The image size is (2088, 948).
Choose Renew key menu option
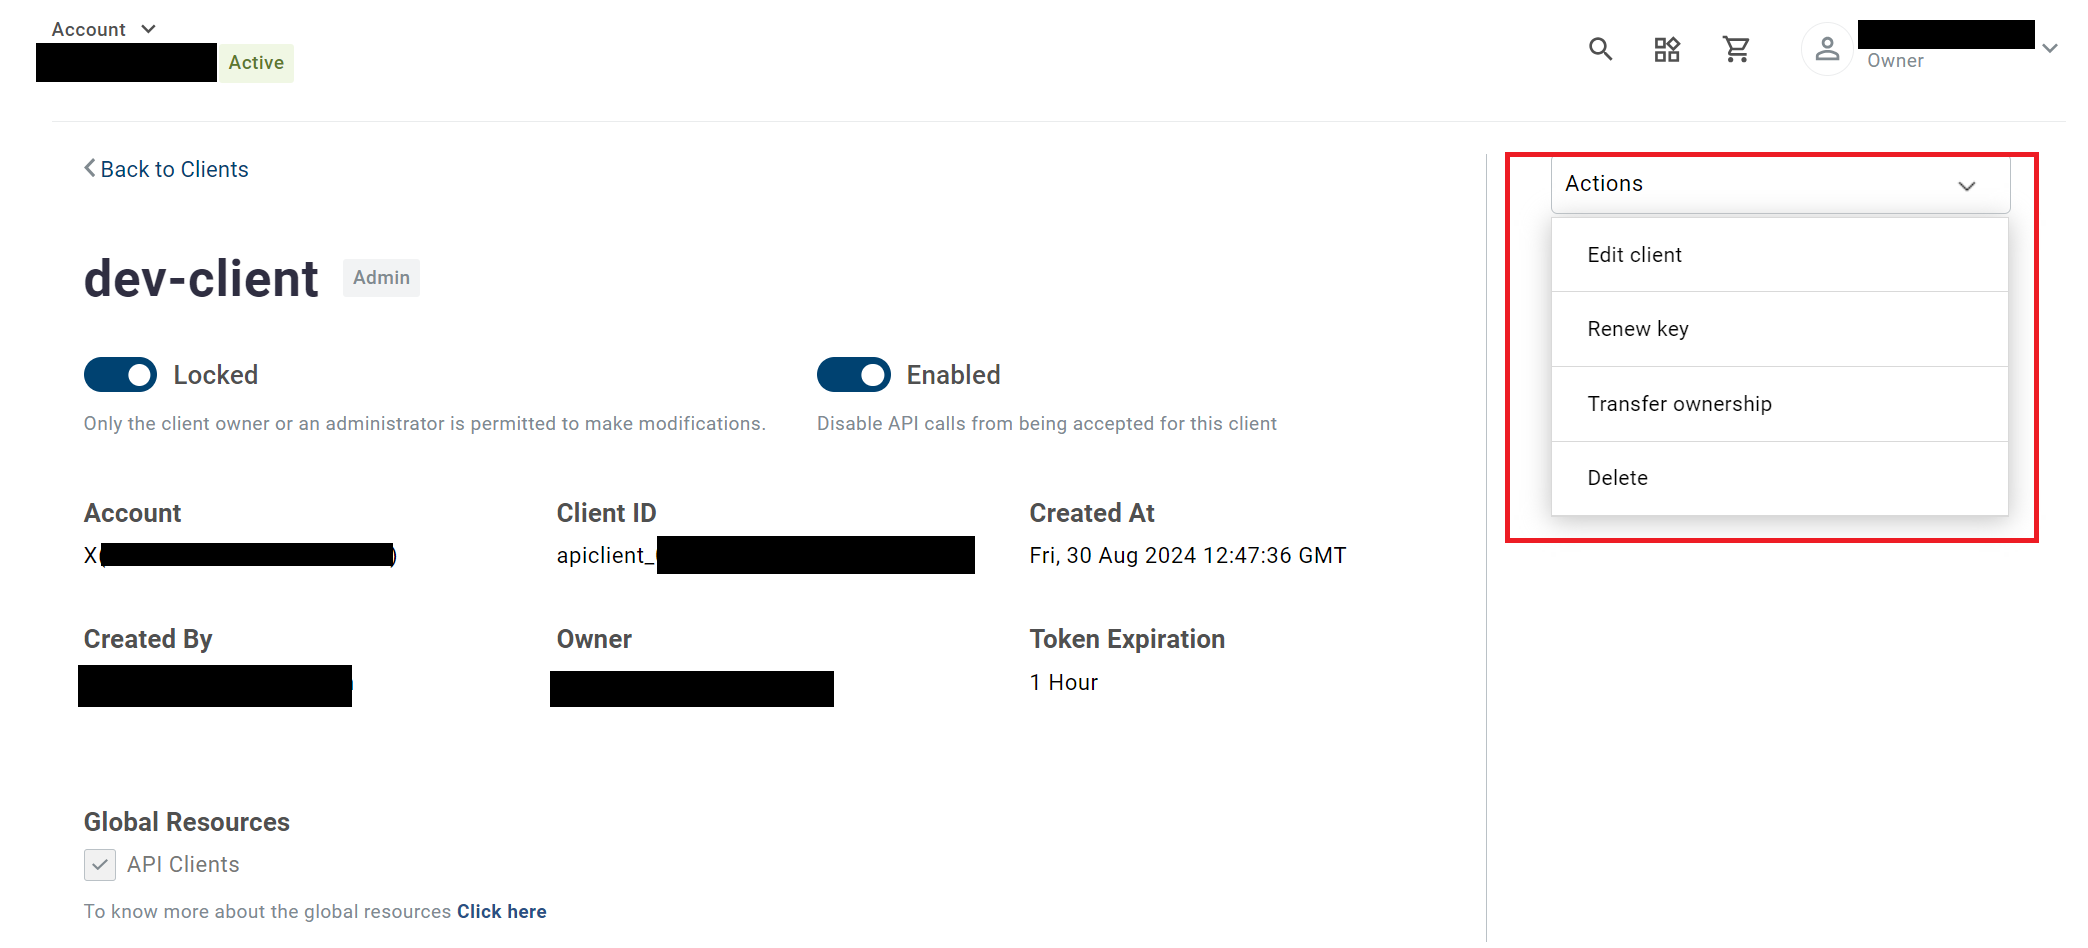[x=1637, y=329]
